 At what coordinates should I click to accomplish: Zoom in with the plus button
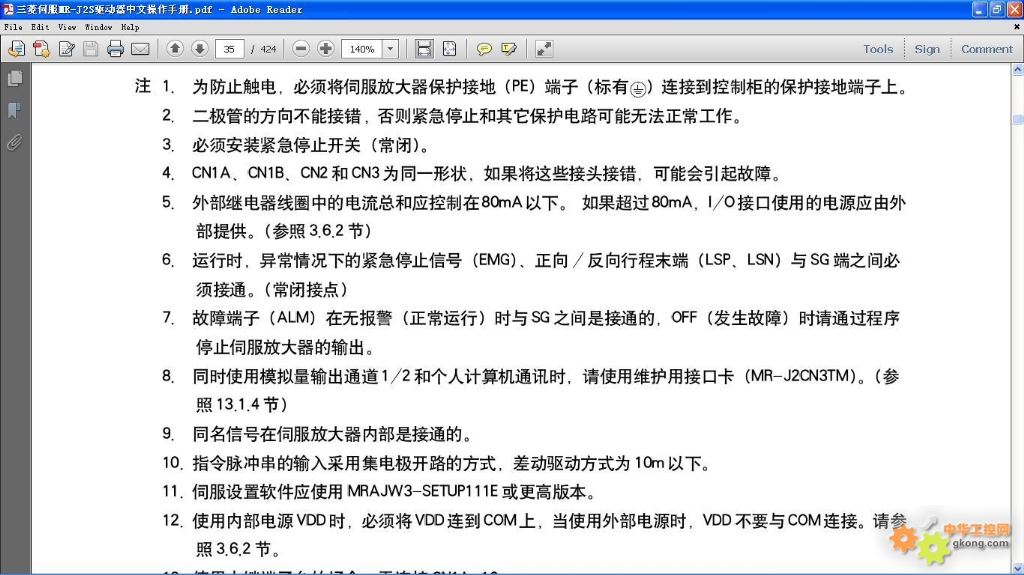pyautogui.click(x=326, y=48)
